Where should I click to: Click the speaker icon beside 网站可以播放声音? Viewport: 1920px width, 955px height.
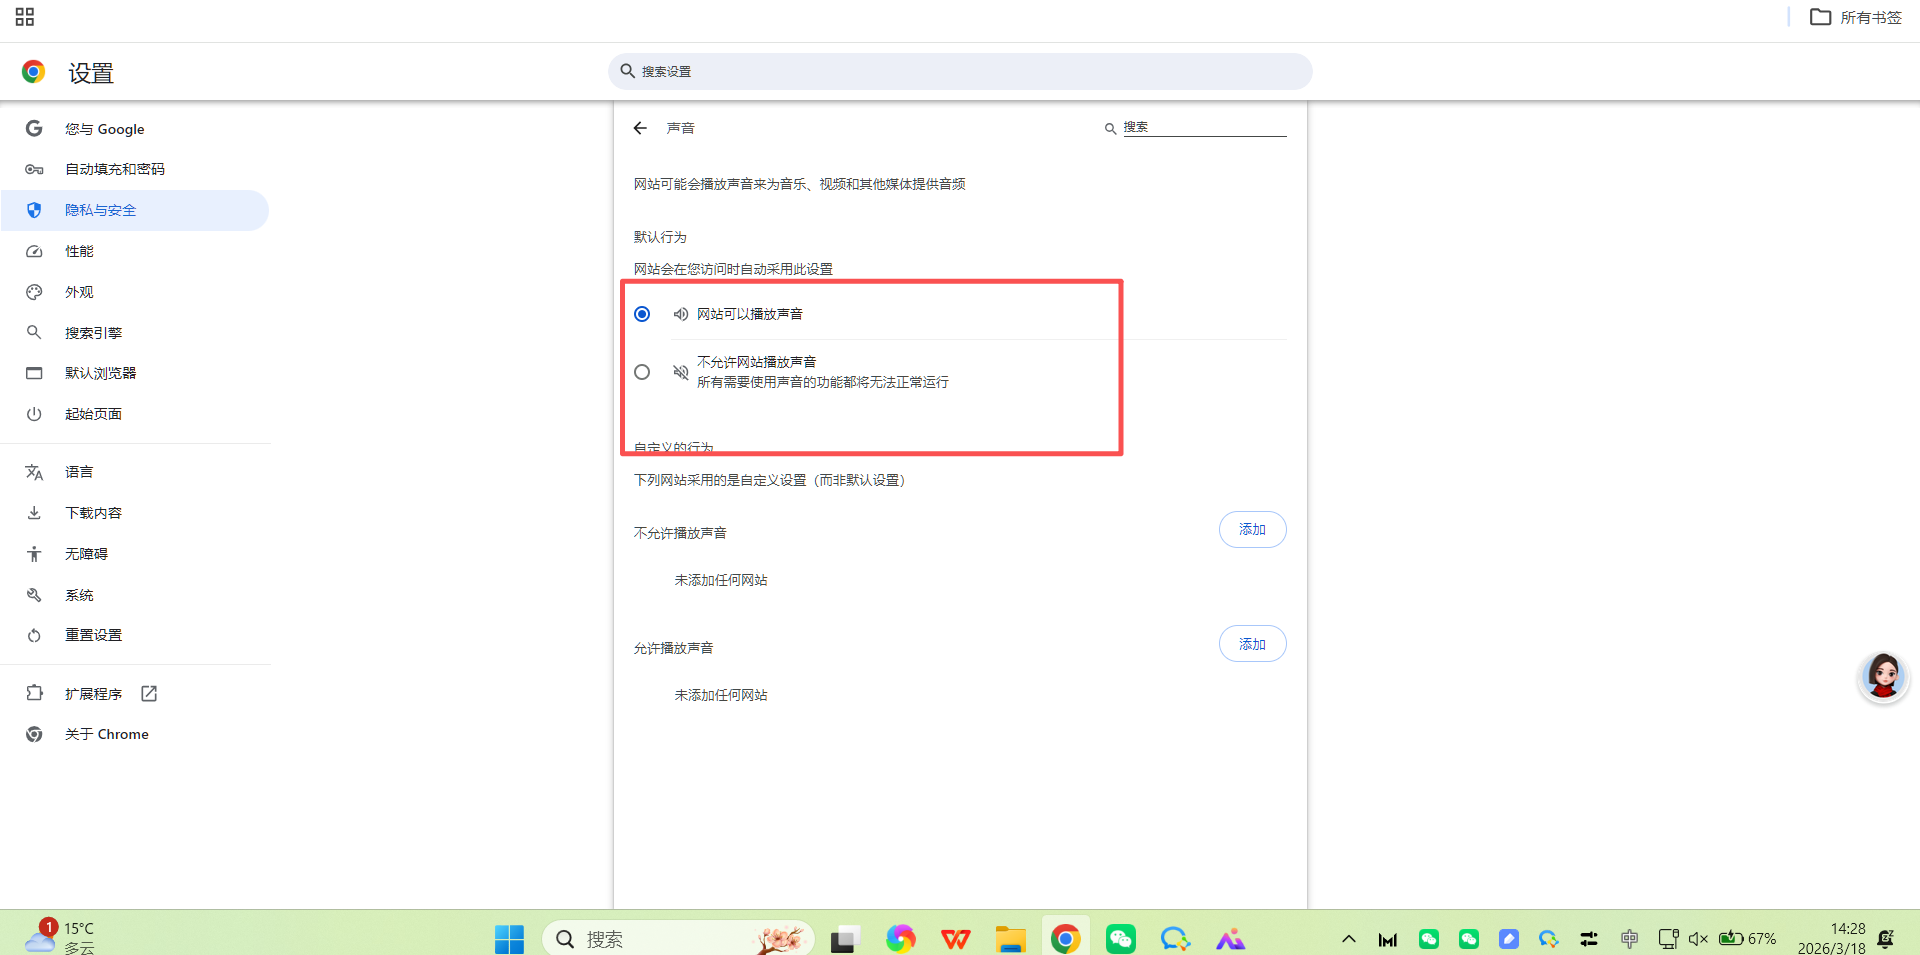pos(681,314)
